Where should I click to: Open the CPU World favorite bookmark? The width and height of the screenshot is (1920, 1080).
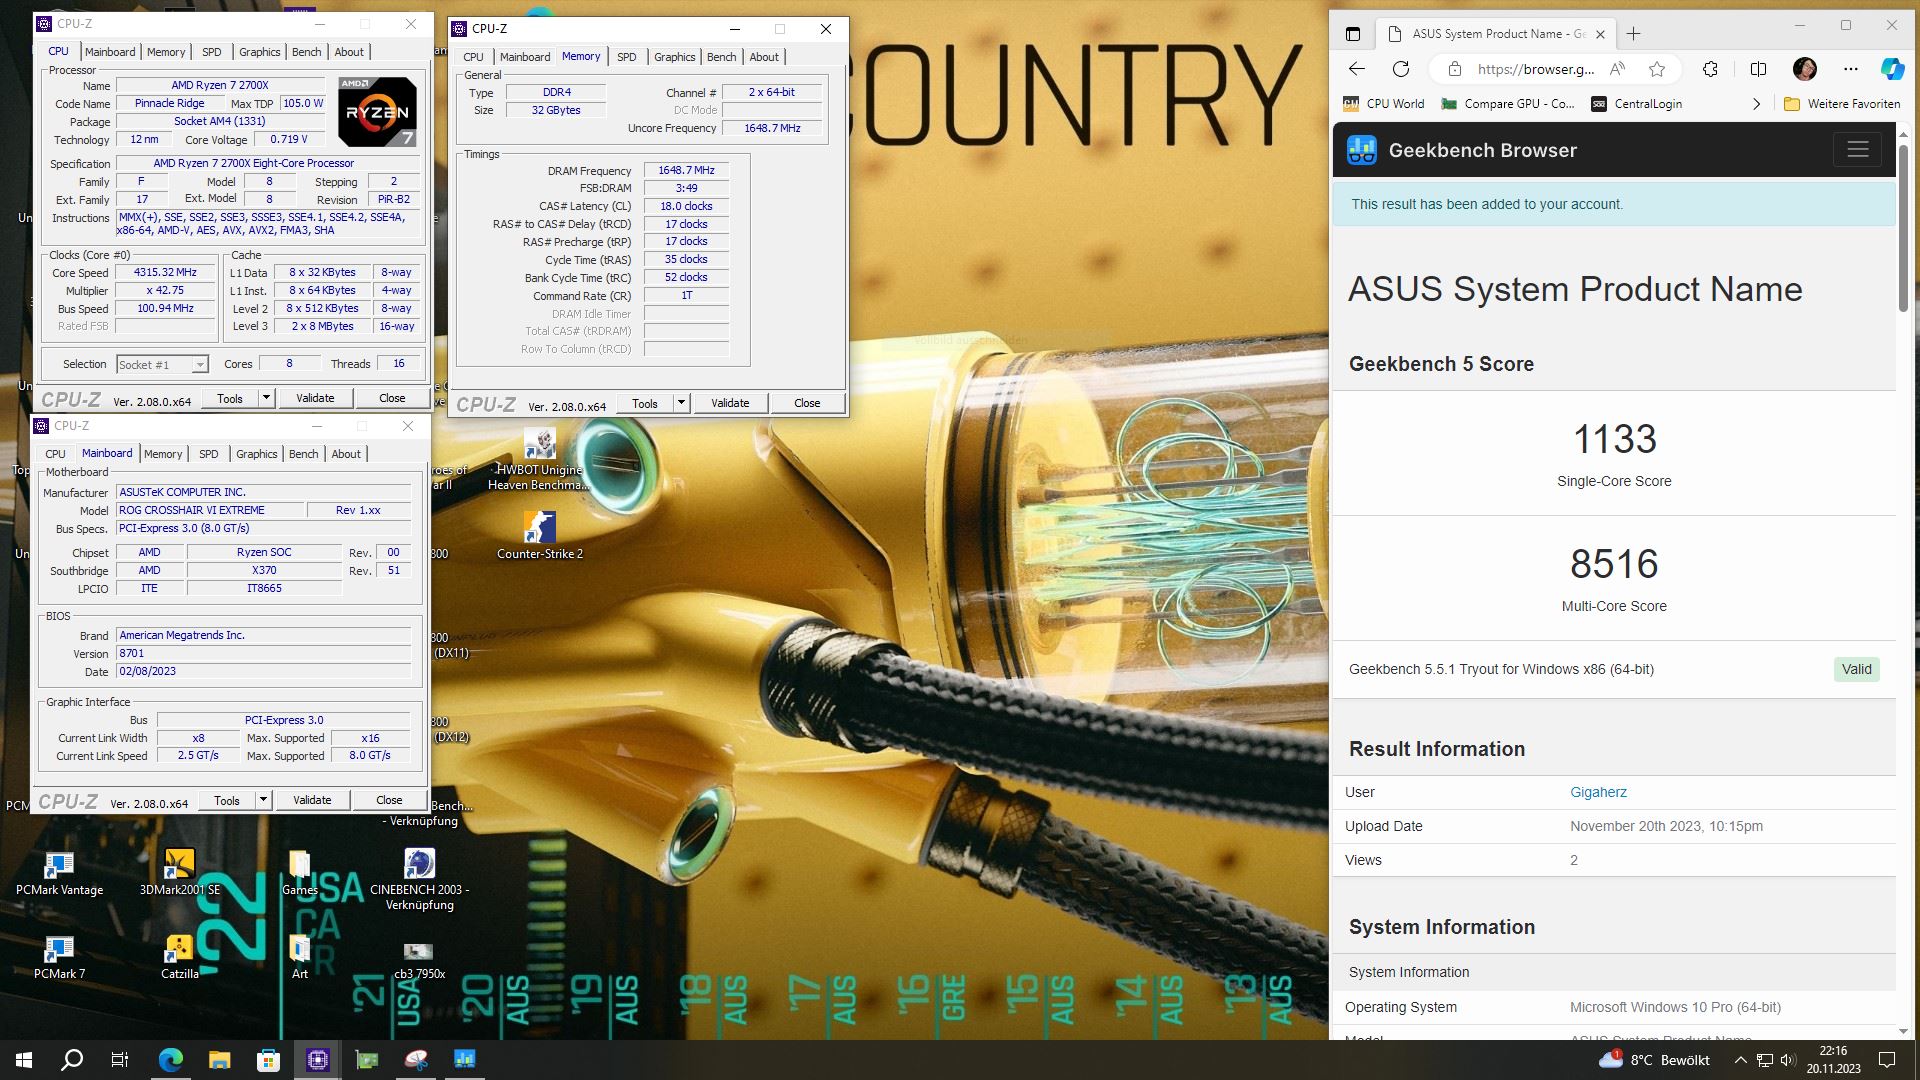pos(1383,104)
